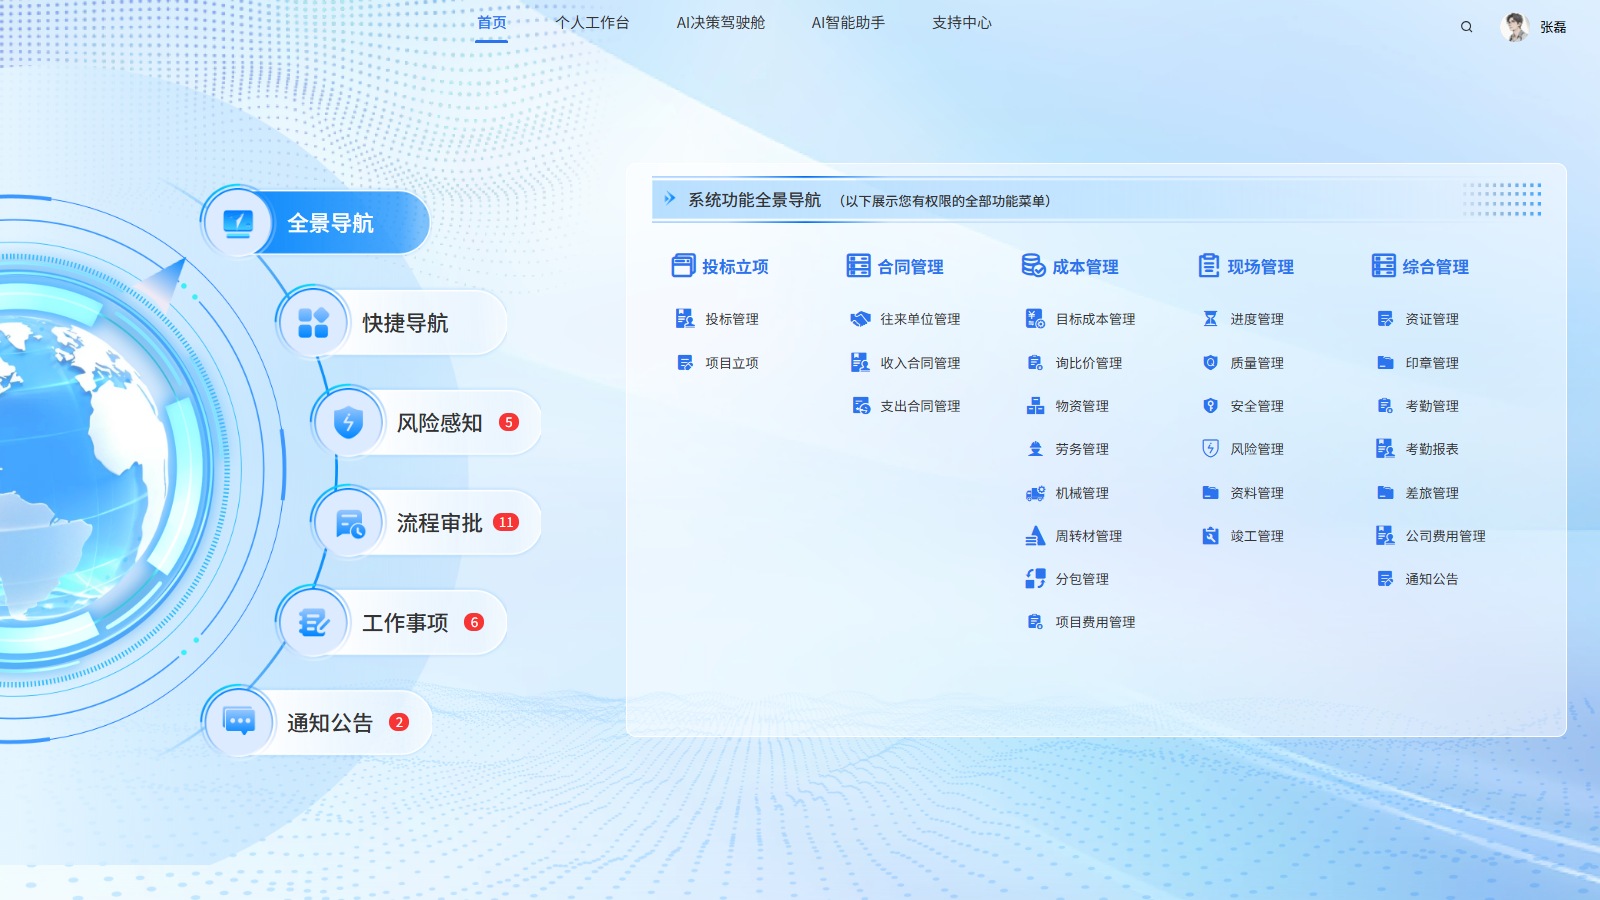Click the search magnifier icon
This screenshot has width=1600, height=900.
coord(1466,27)
